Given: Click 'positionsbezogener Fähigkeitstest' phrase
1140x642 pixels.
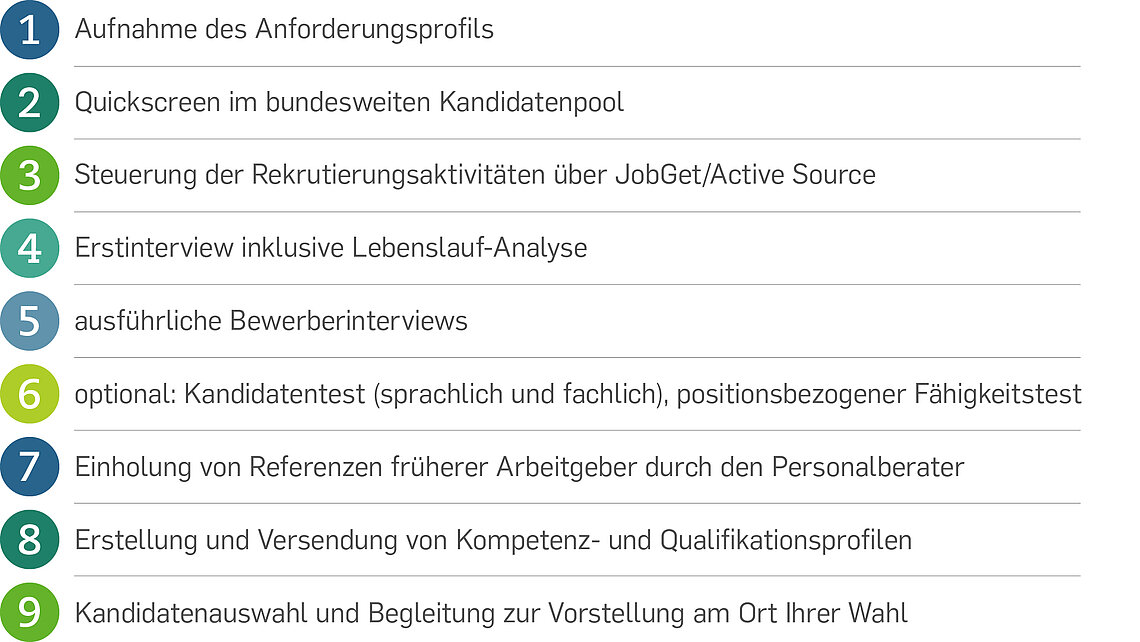Looking at the screenshot, I should (879, 394).
